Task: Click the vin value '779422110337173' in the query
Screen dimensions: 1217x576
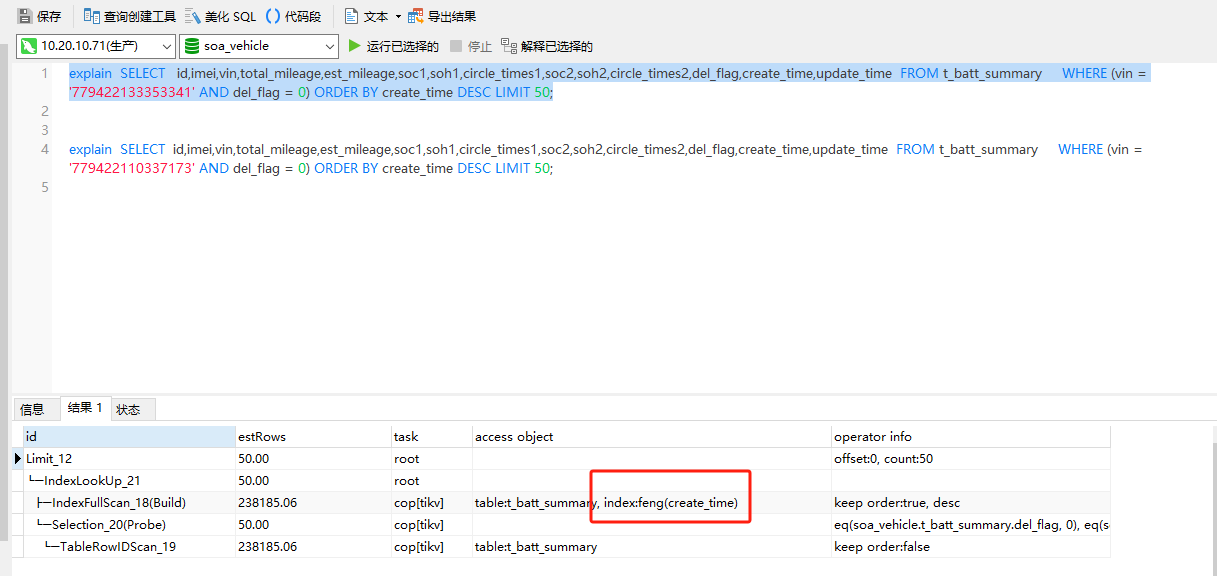Action: pyautogui.click(x=131, y=168)
